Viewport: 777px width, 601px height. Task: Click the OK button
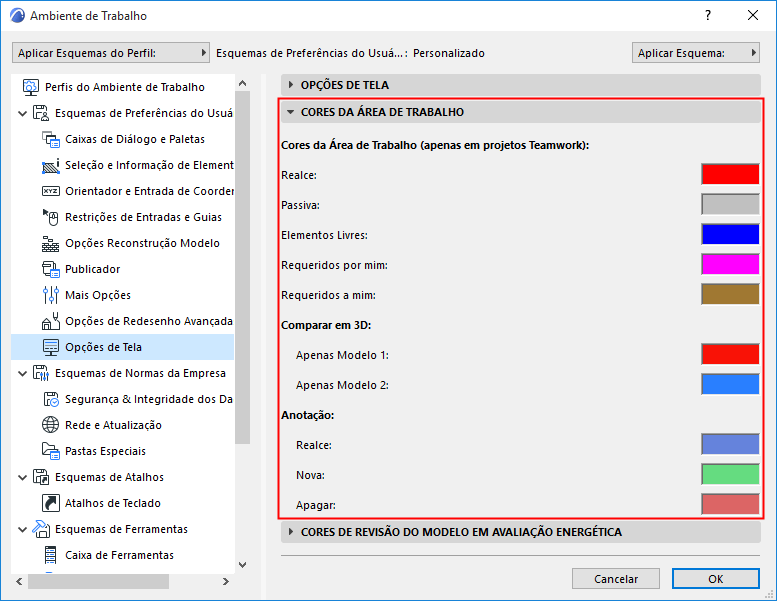(716, 579)
